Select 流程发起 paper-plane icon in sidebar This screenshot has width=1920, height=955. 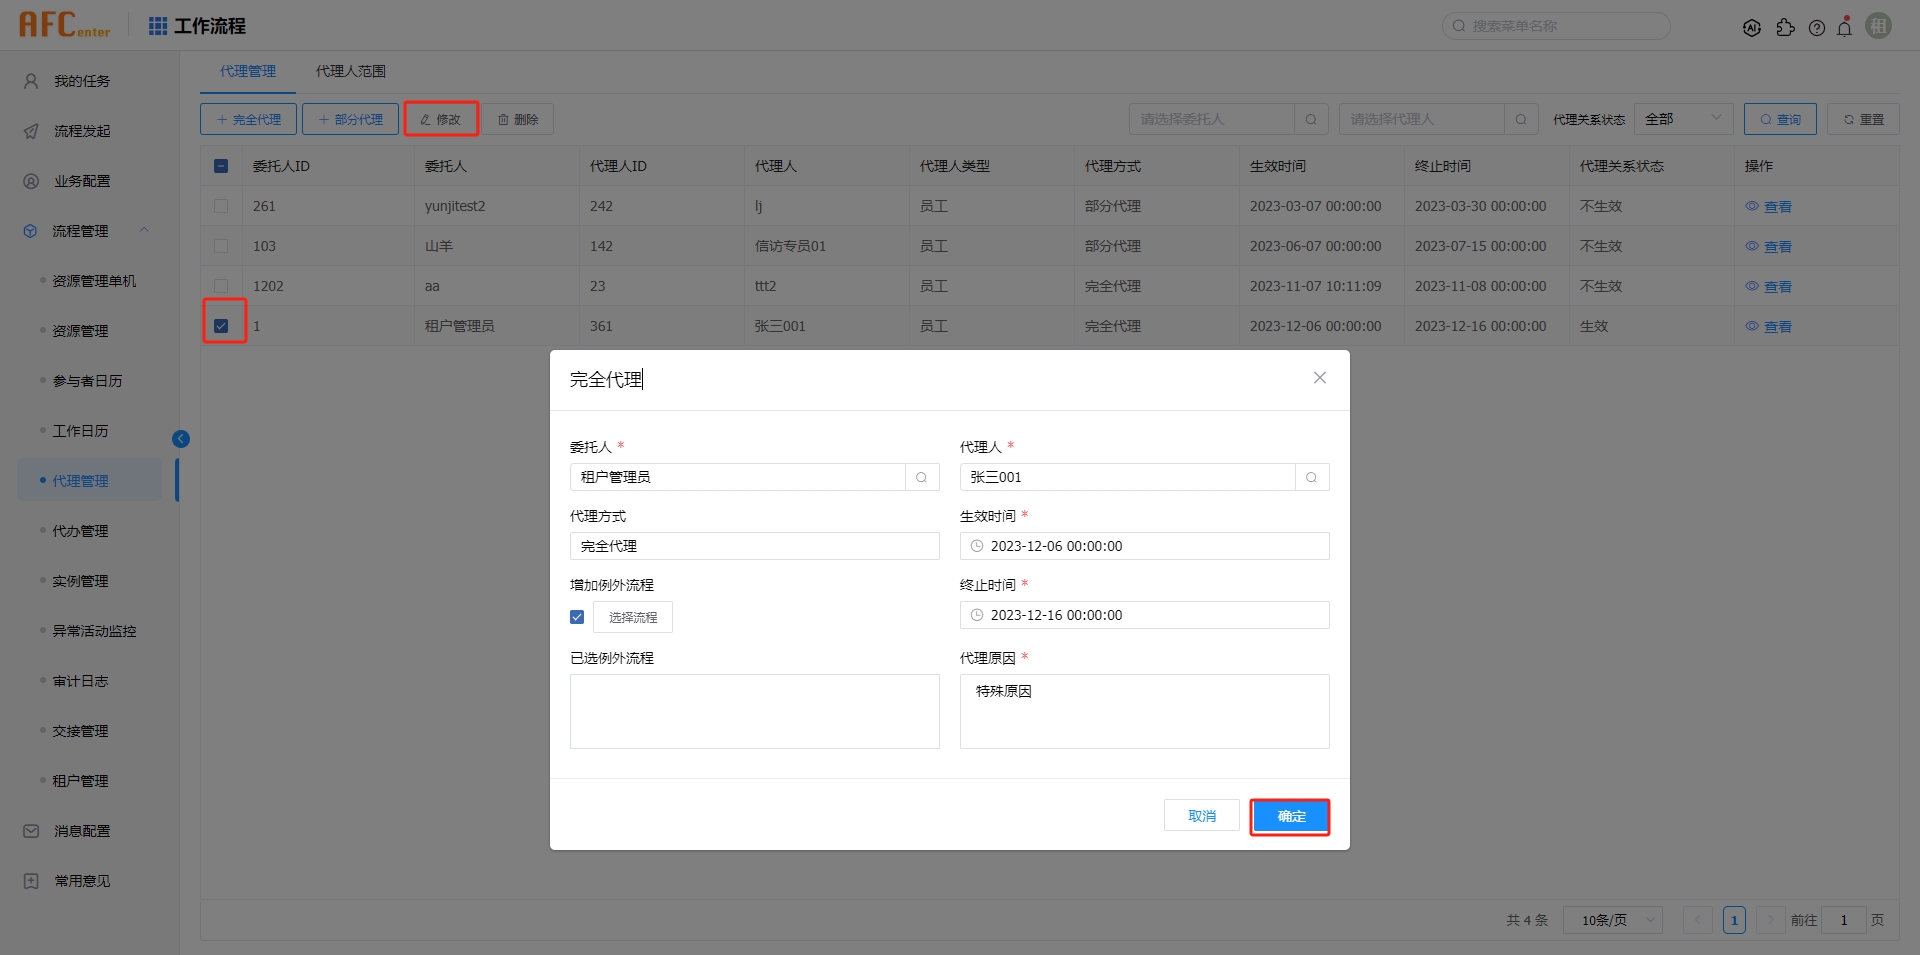click(x=30, y=130)
